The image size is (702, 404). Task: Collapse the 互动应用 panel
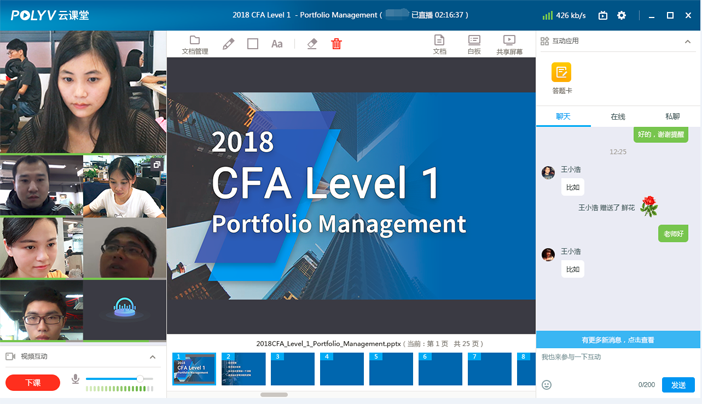pos(687,41)
